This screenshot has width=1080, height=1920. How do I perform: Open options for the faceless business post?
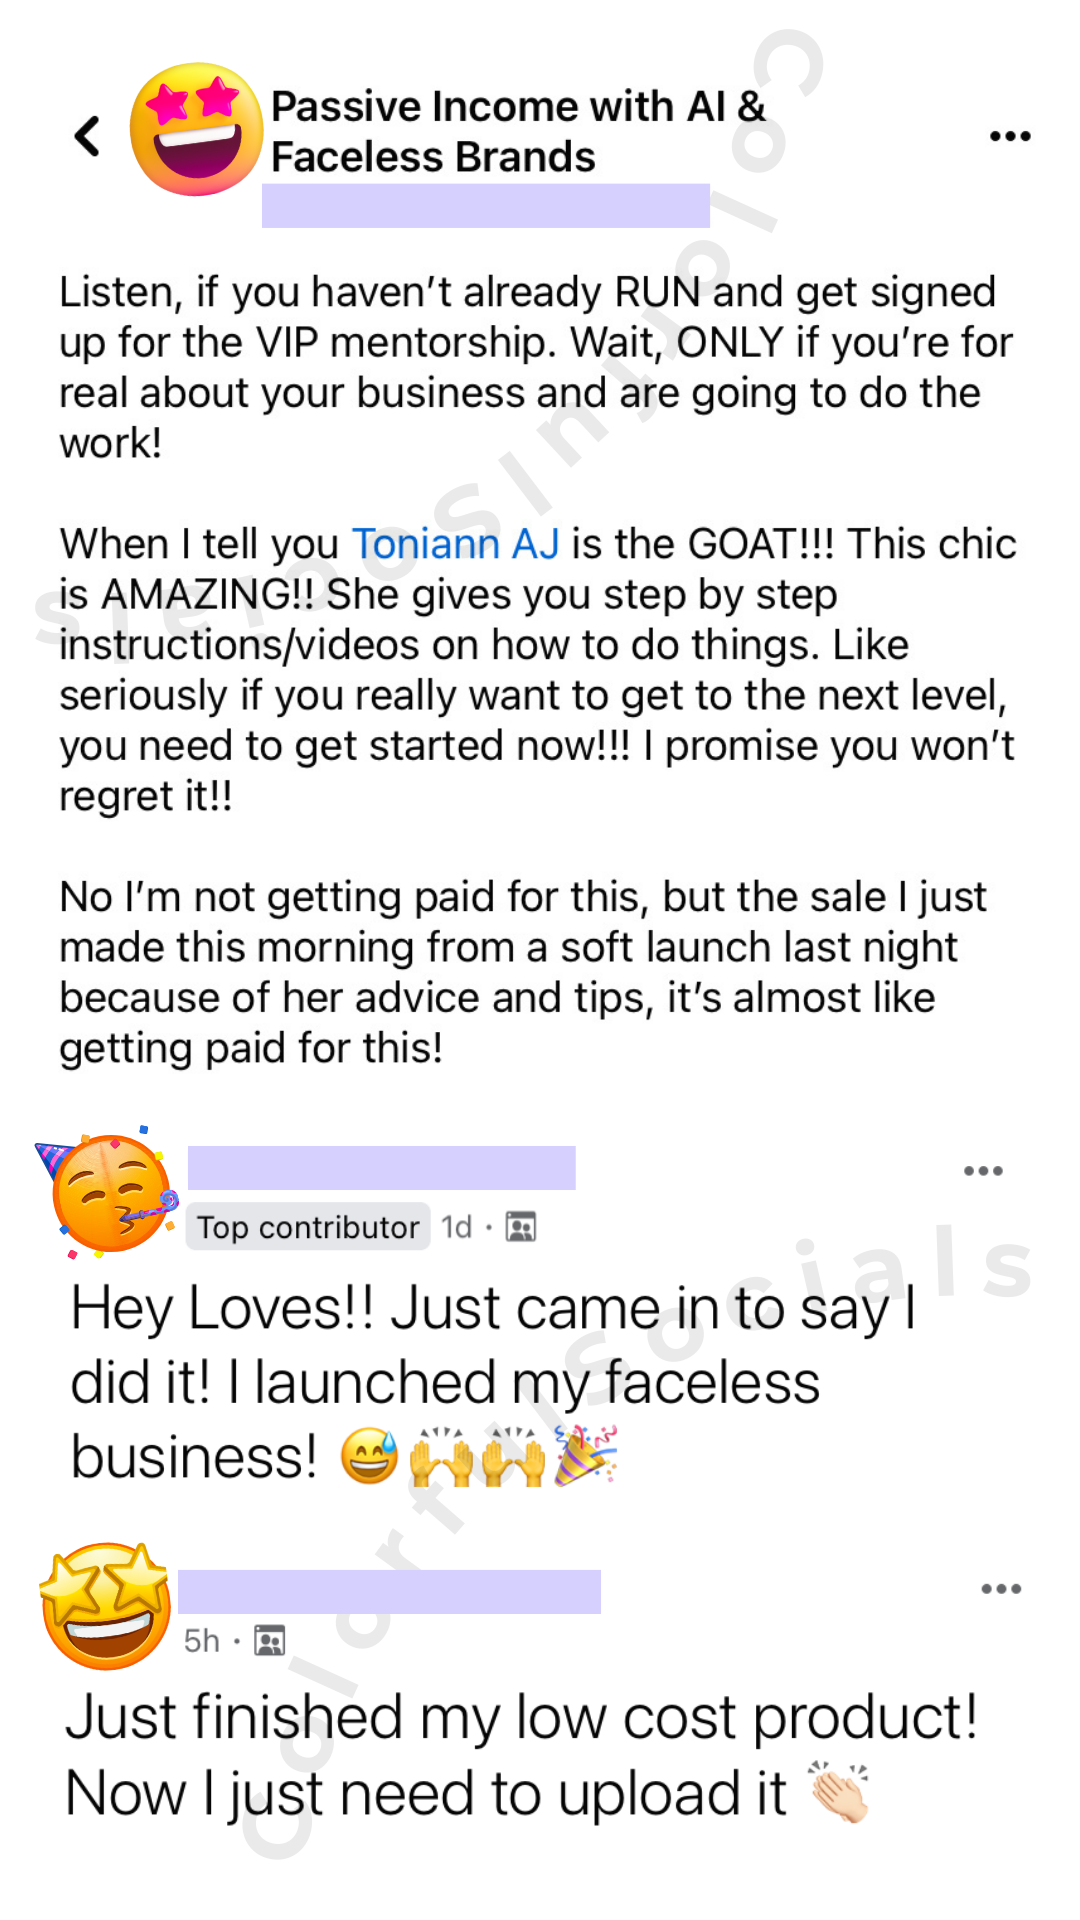983,1171
